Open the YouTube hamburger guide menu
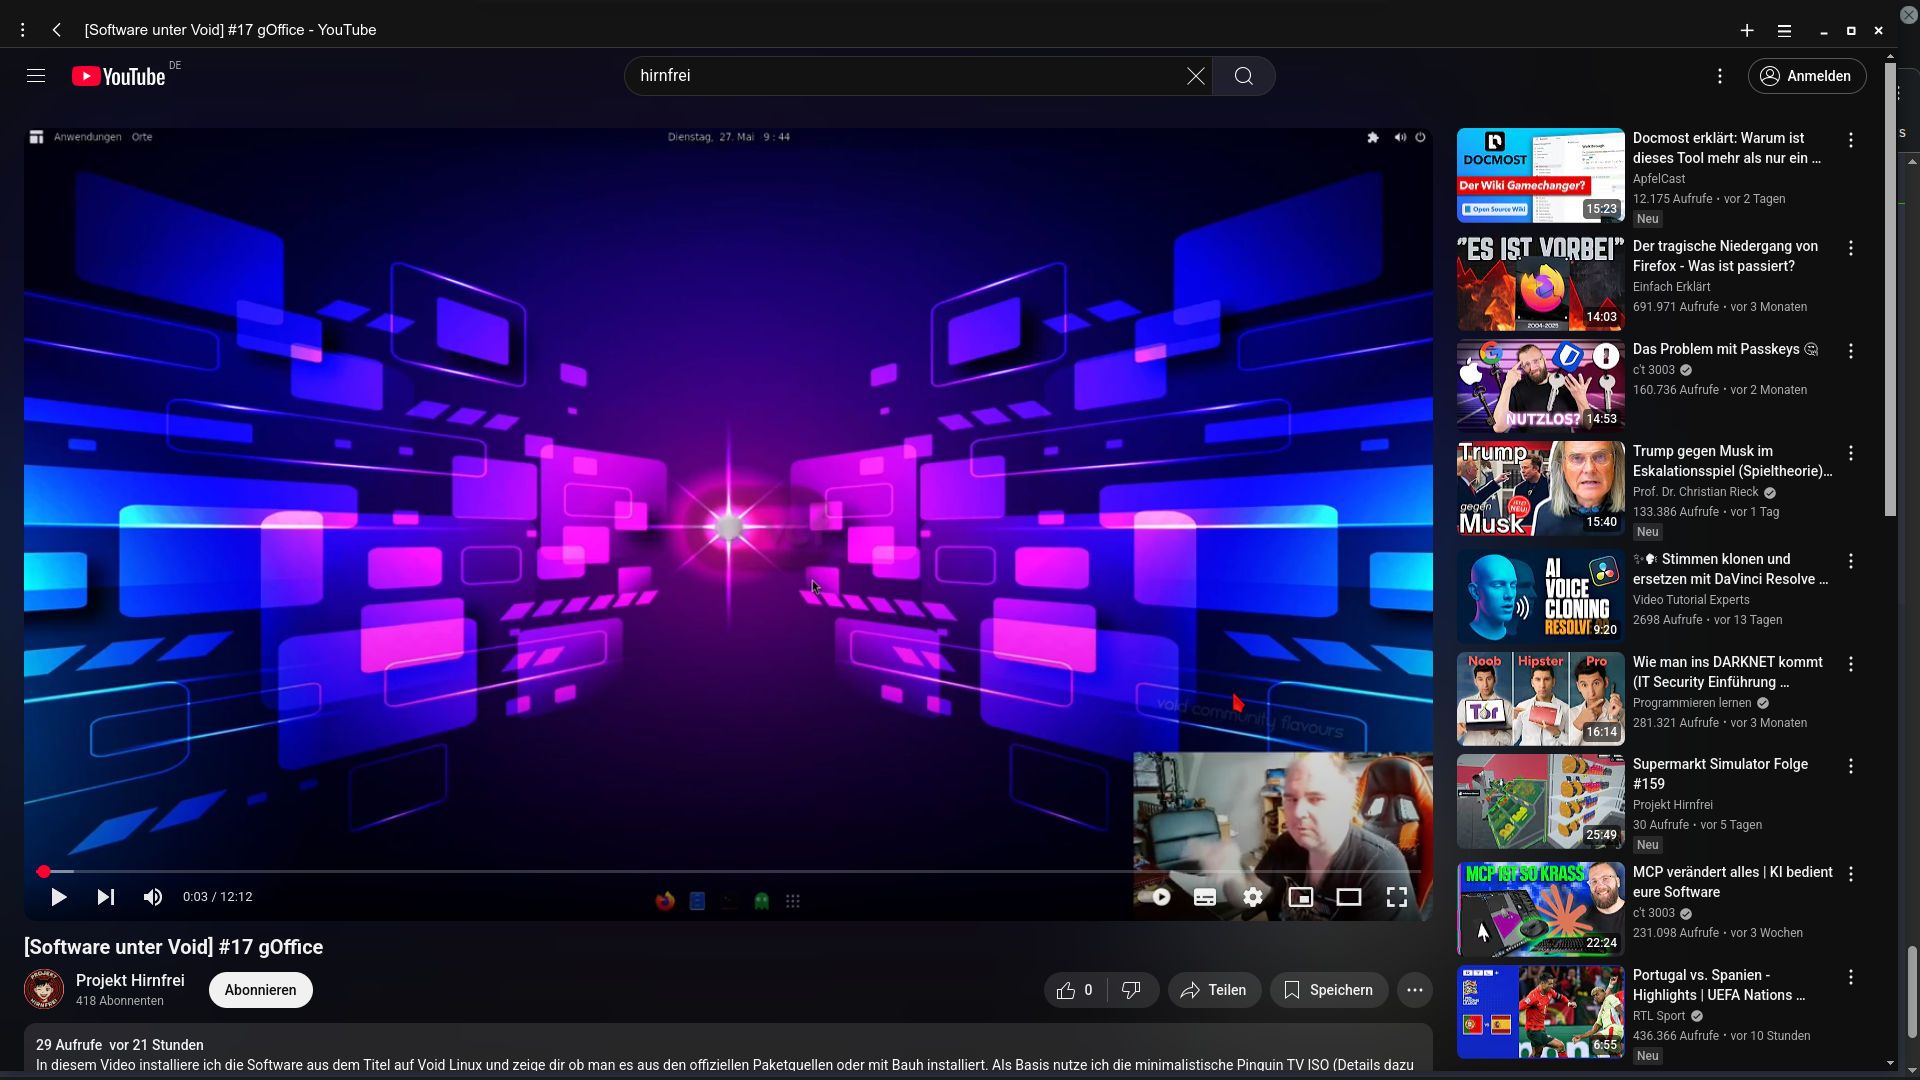The image size is (1920, 1080). point(36,76)
